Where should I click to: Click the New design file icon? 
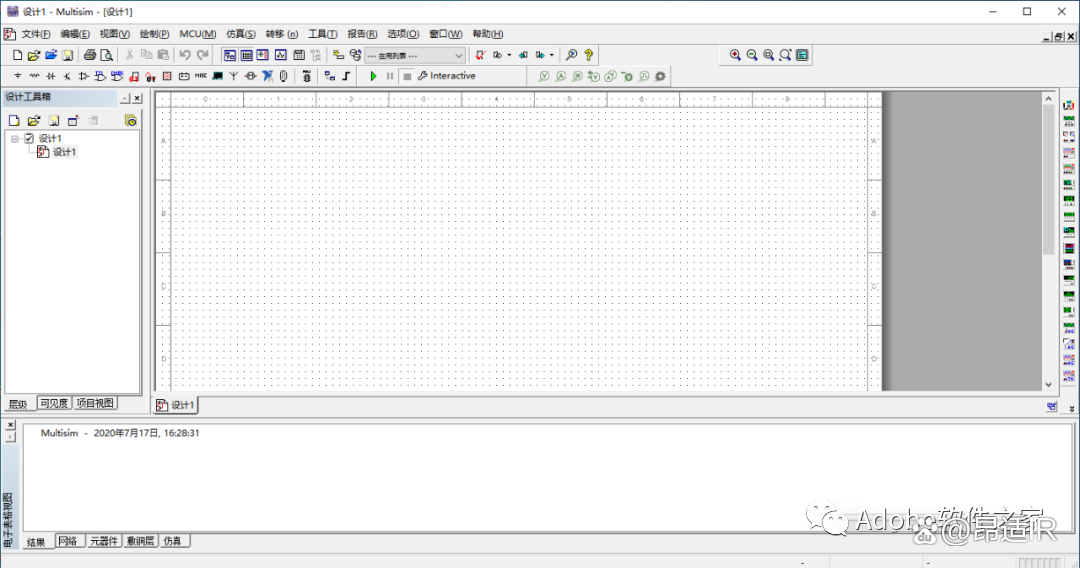click(17, 55)
